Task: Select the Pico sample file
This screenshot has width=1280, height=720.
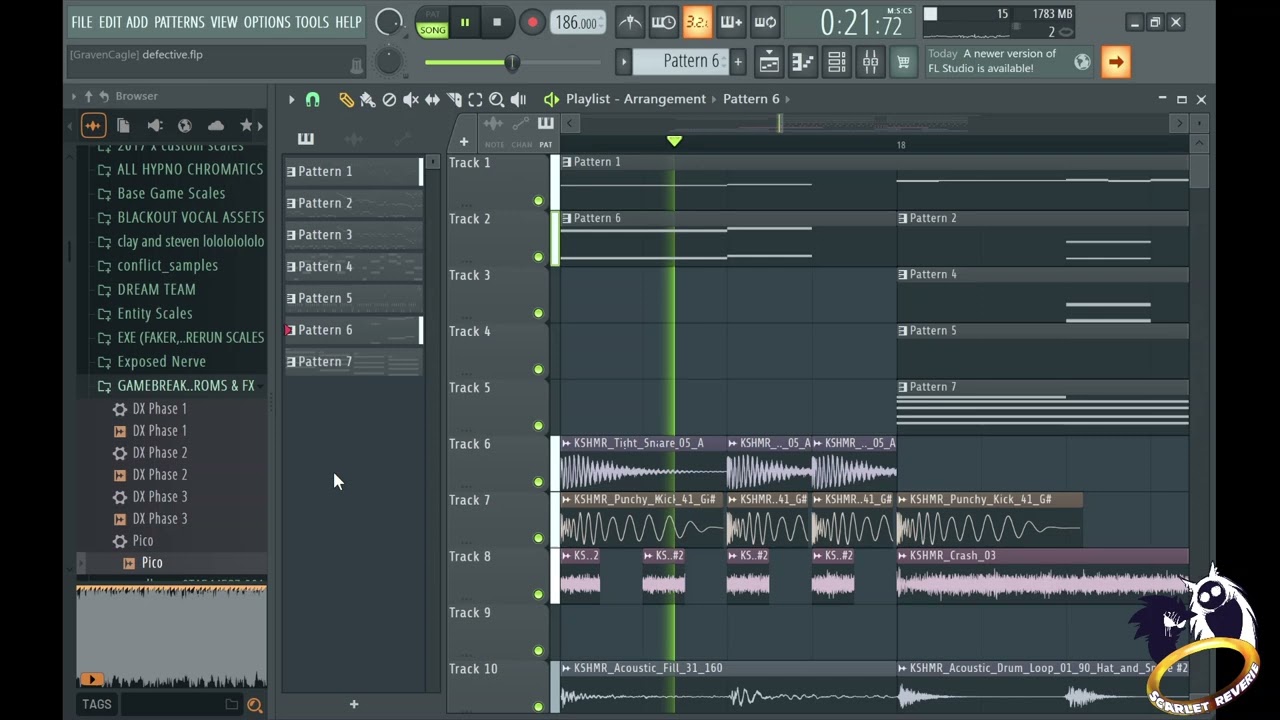Action: (152, 563)
